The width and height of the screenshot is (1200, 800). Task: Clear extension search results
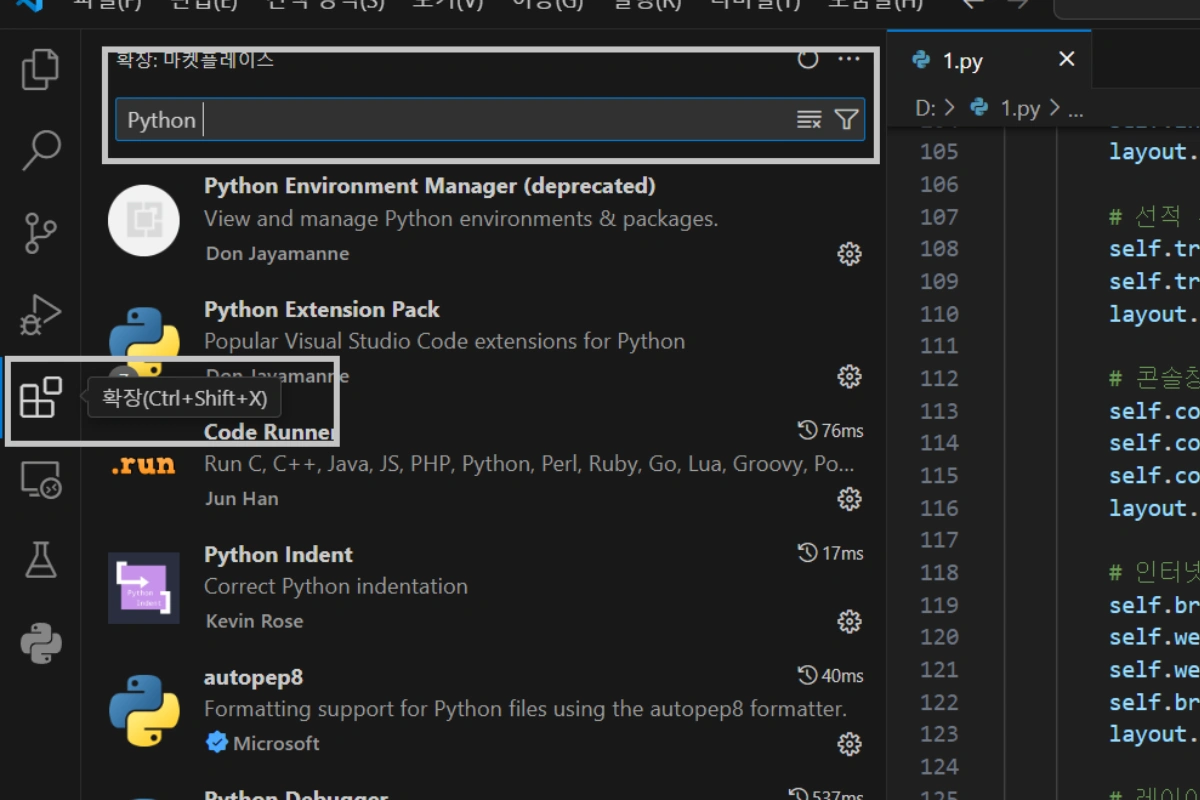pos(808,120)
